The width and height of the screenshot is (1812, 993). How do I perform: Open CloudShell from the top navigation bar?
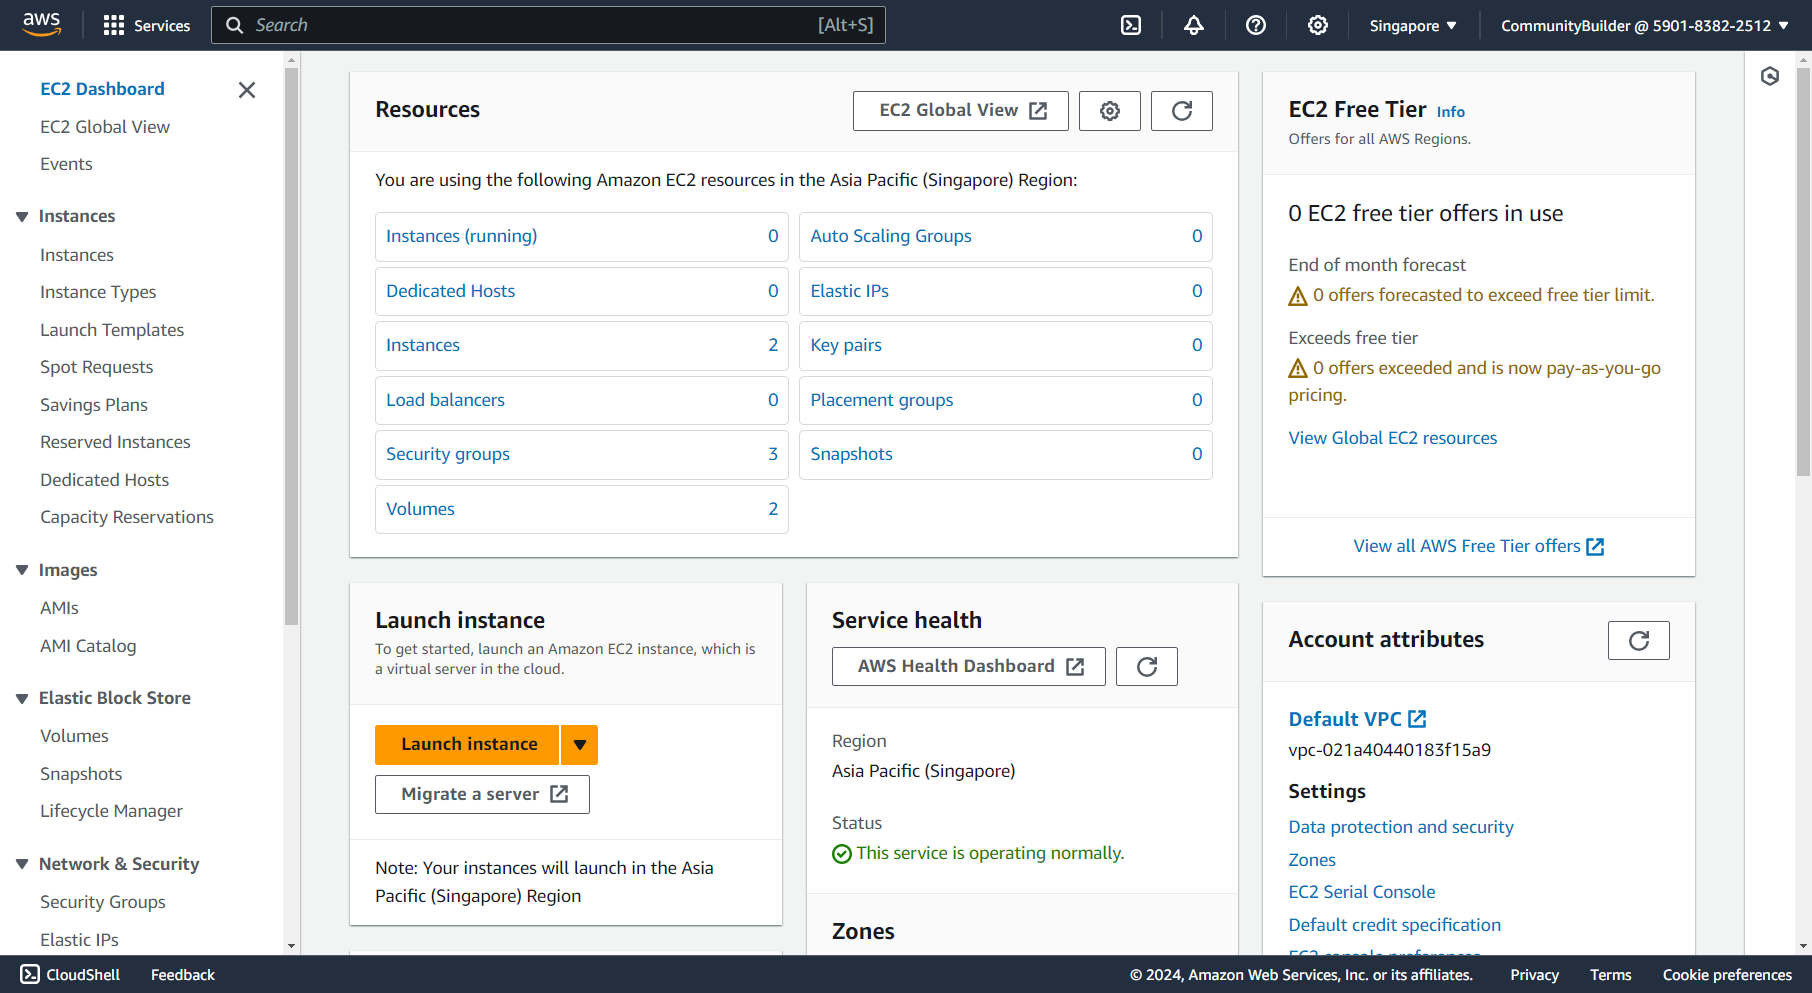(1131, 25)
